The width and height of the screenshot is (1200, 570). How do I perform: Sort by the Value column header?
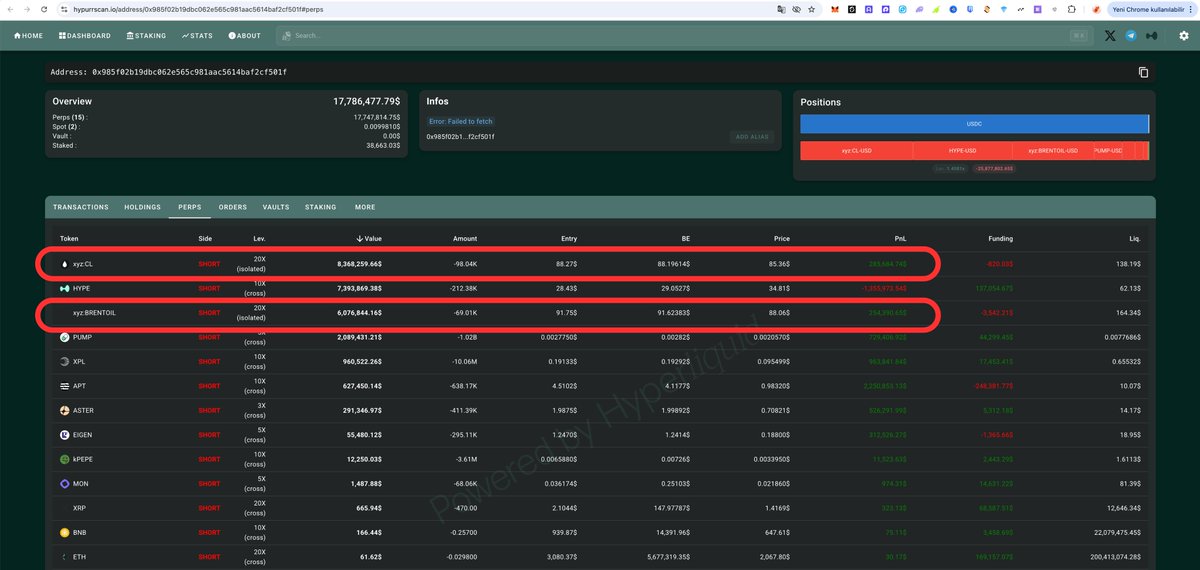coord(369,238)
